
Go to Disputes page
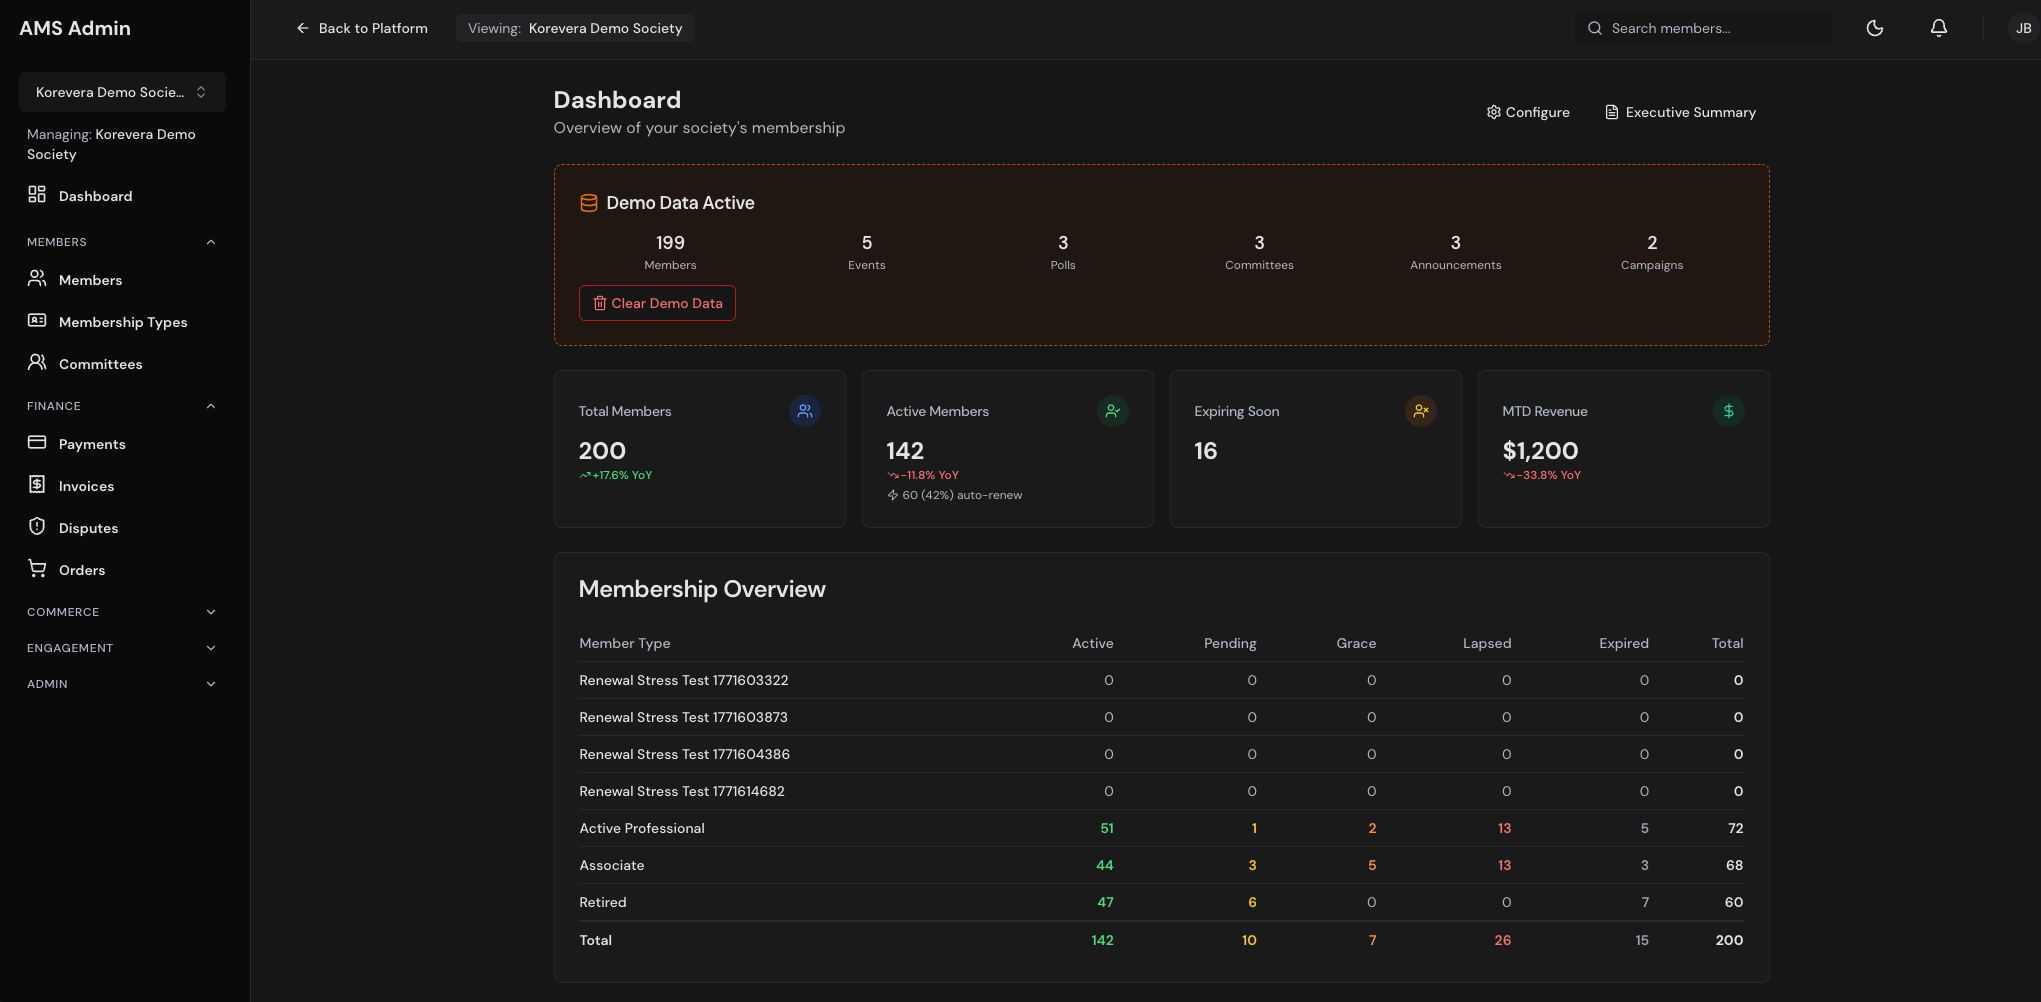click(88, 528)
